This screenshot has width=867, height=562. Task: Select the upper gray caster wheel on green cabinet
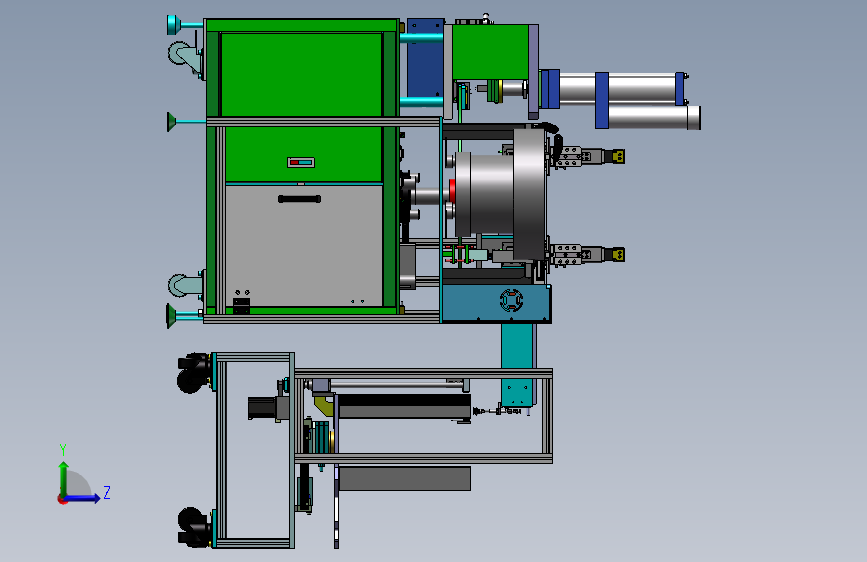(x=184, y=55)
